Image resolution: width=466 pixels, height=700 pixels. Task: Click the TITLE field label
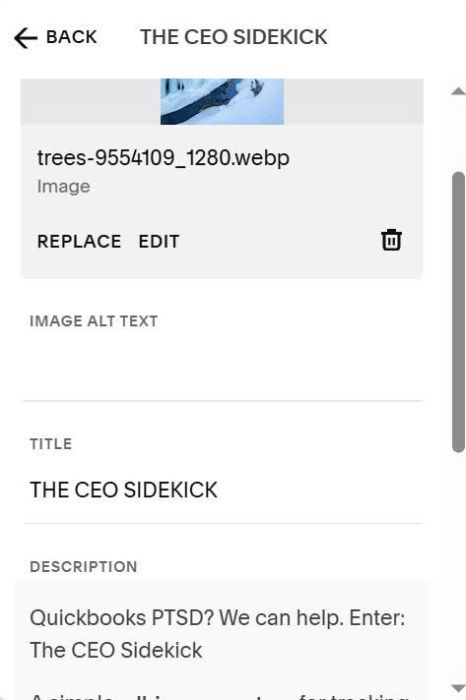point(51,444)
